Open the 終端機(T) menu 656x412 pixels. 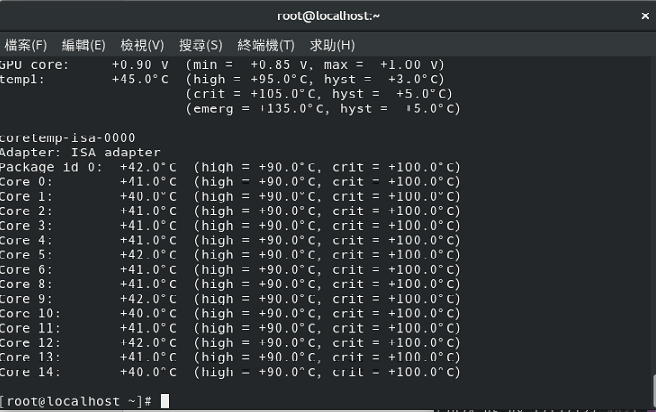click(x=266, y=45)
